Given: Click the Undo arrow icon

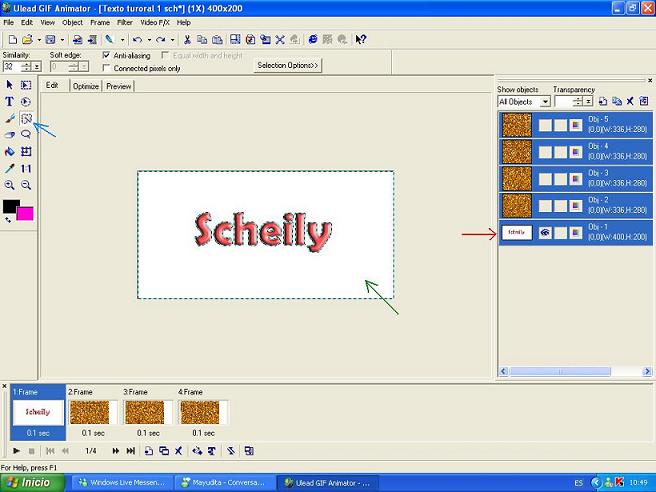Looking at the screenshot, I should 137,40.
